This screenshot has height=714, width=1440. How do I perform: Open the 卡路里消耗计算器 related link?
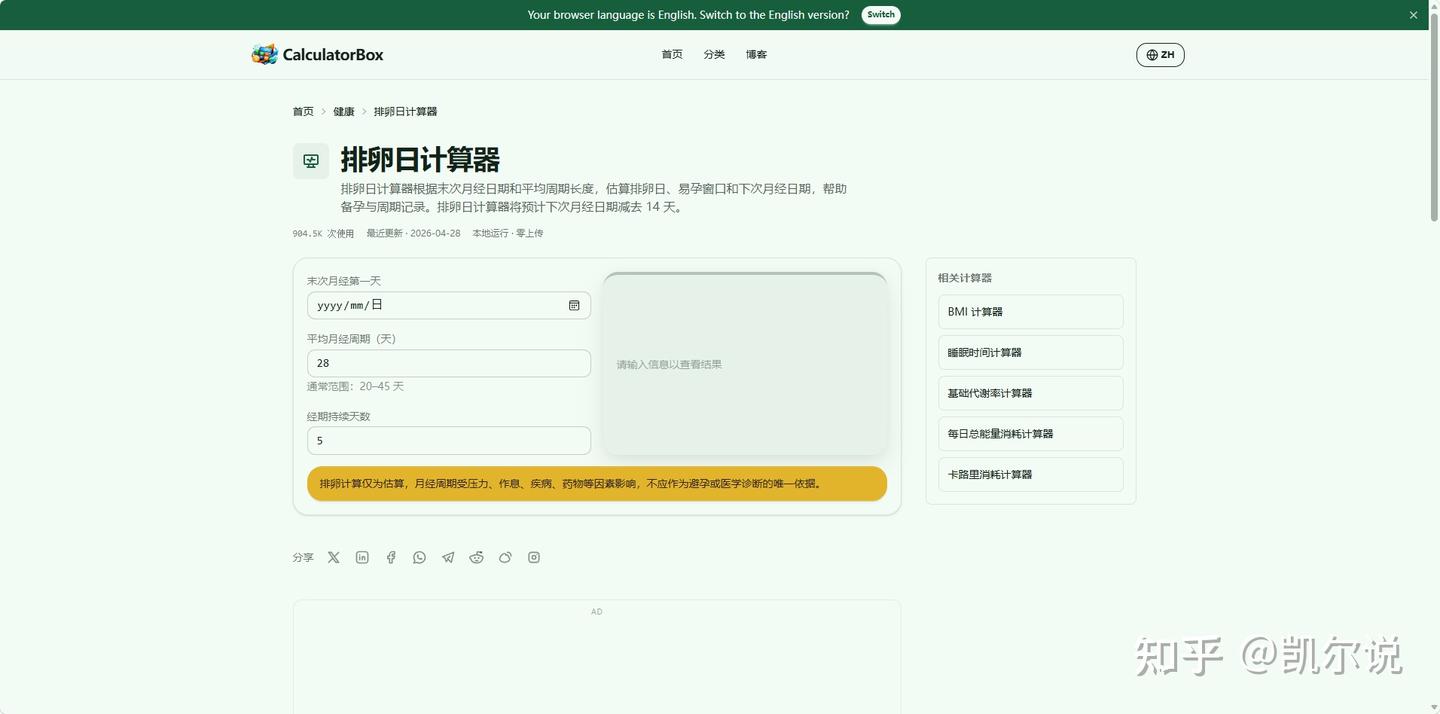pyautogui.click(x=1030, y=475)
